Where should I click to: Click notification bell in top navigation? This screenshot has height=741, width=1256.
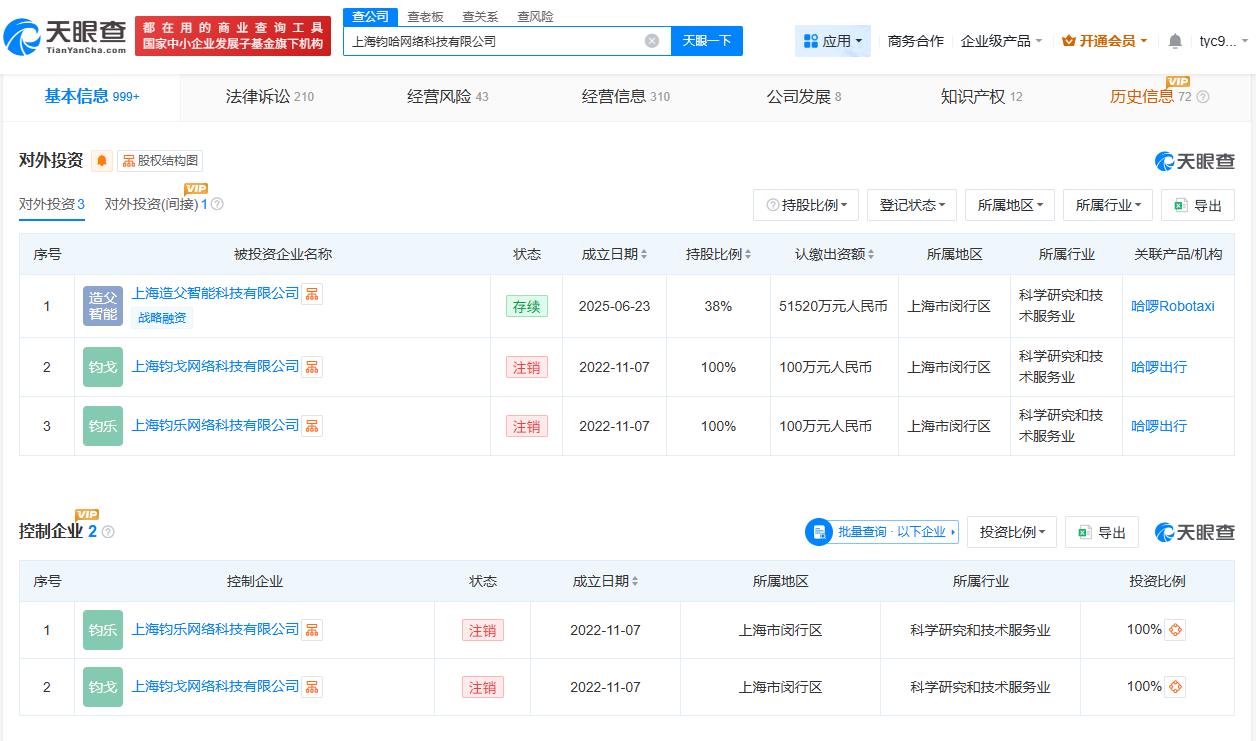point(1175,41)
